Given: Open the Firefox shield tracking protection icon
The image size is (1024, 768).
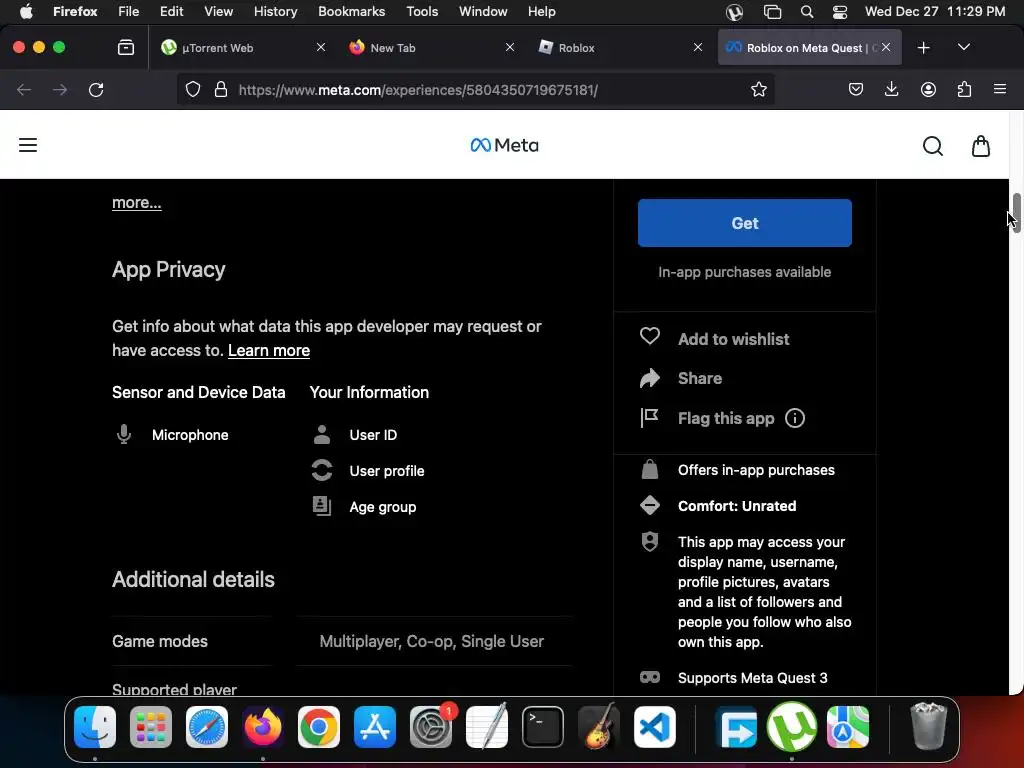Looking at the screenshot, I should point(193,89).
